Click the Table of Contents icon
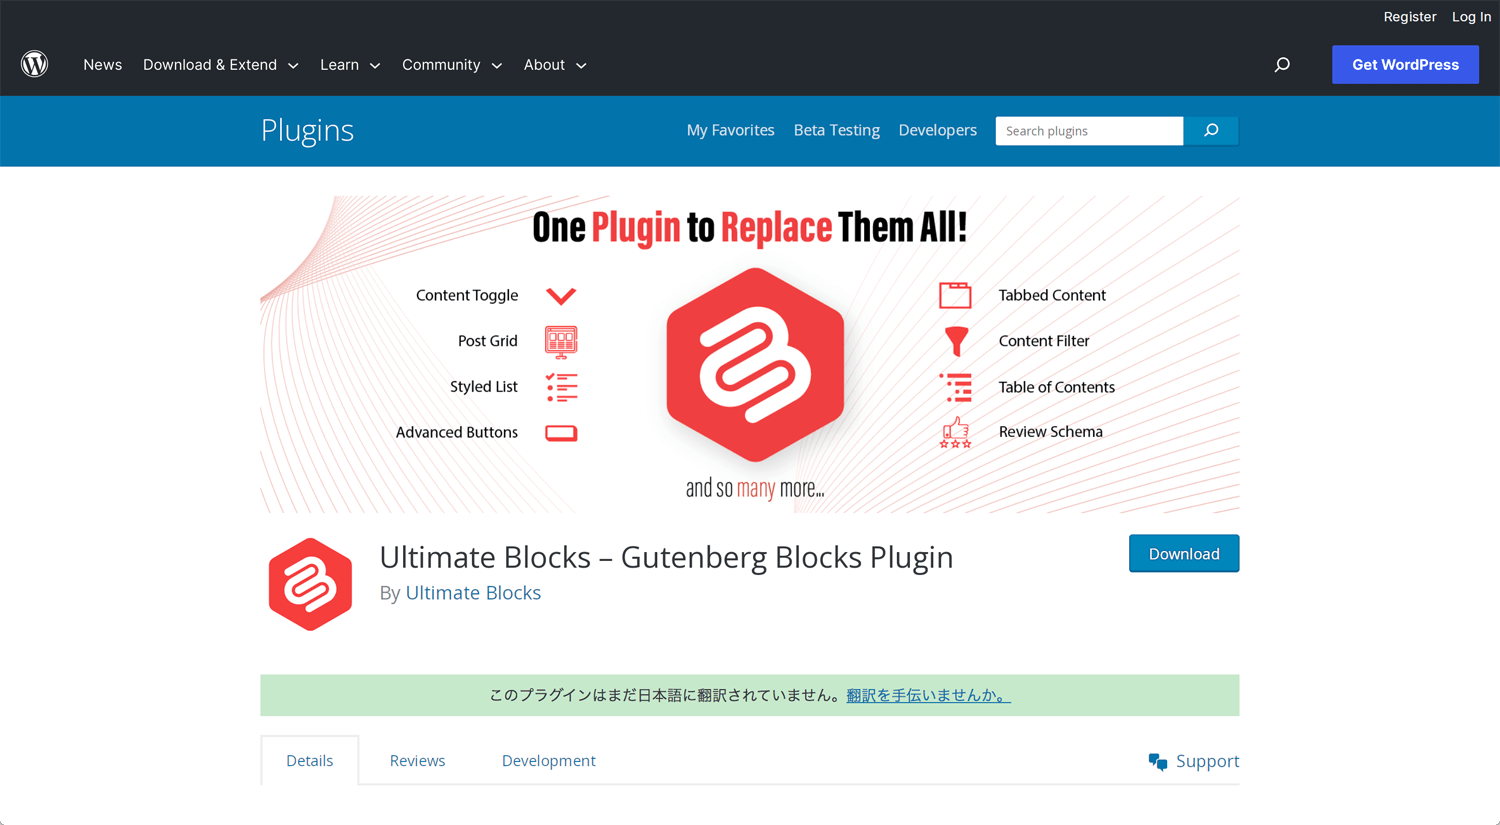The width and height of the screenshot is (1500, 825). (955, 387)
